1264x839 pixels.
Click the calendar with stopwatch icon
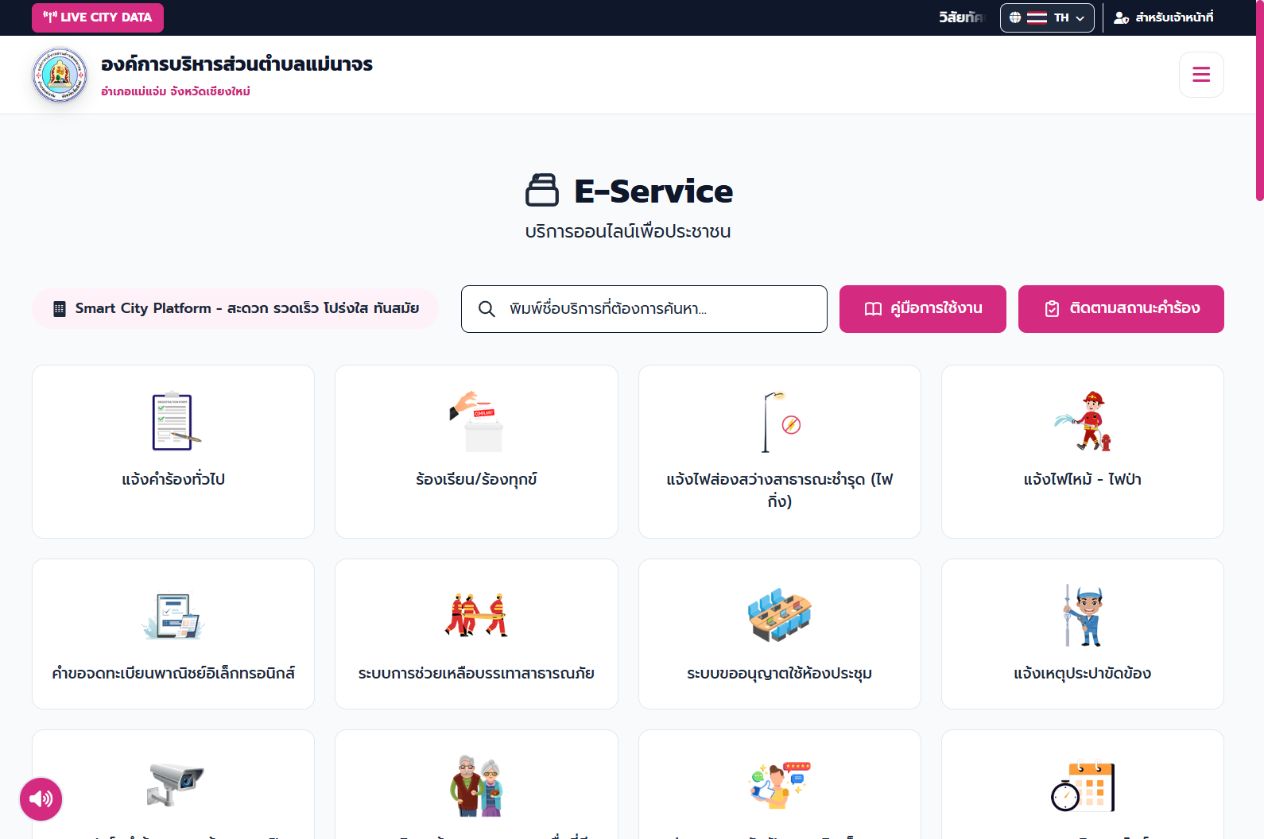tap(1083, 787)
